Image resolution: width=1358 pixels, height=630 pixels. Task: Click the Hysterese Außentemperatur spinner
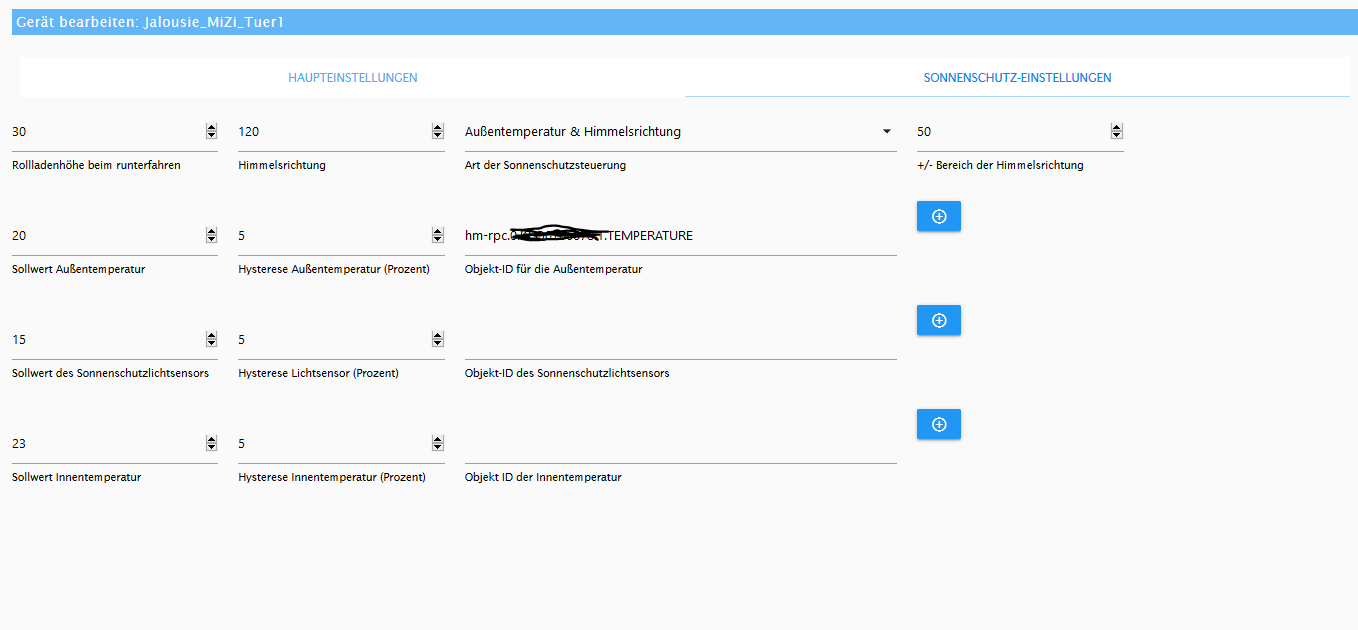tap(437, 235)
